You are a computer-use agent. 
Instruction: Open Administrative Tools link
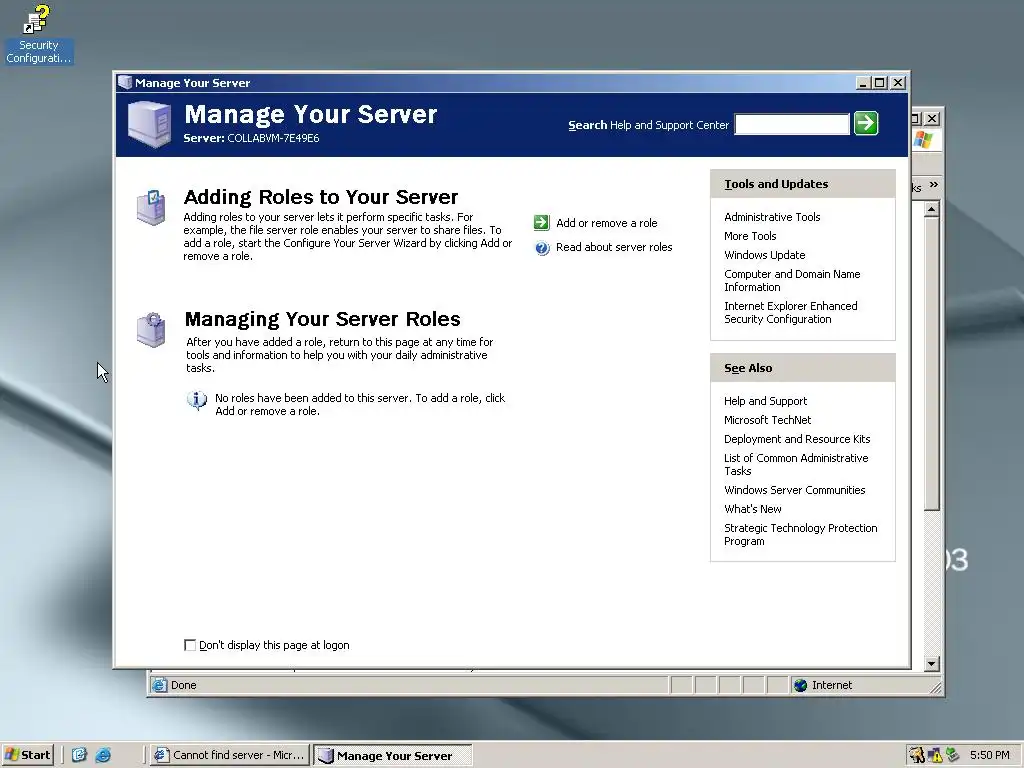[x=772, y=217]
